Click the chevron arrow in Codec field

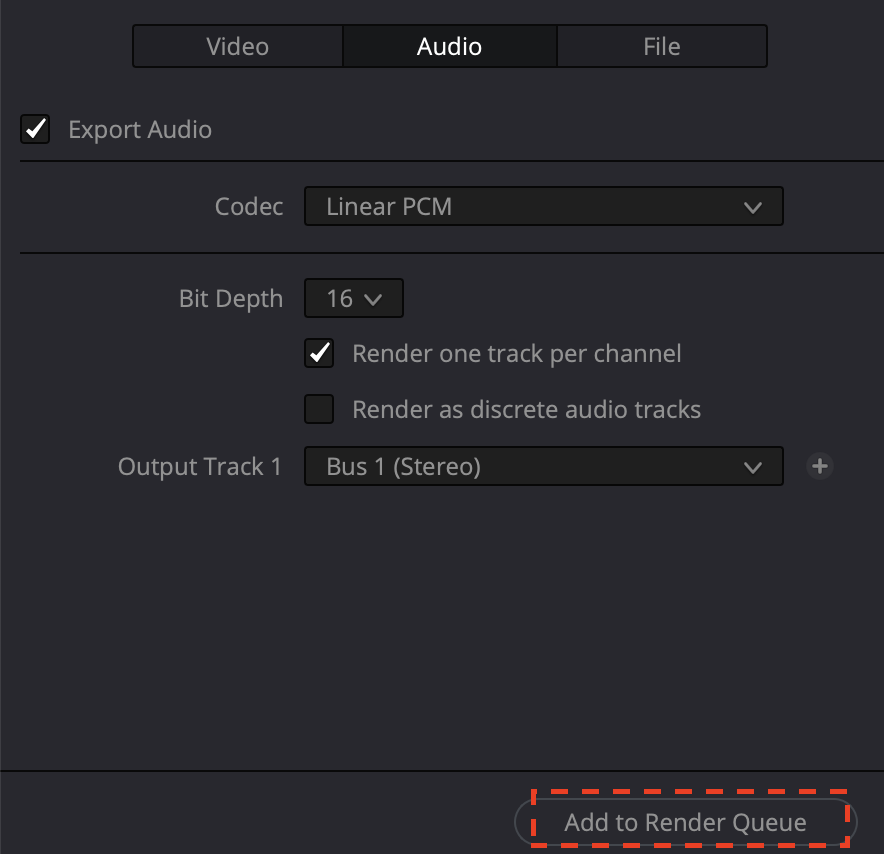point(753,208)
